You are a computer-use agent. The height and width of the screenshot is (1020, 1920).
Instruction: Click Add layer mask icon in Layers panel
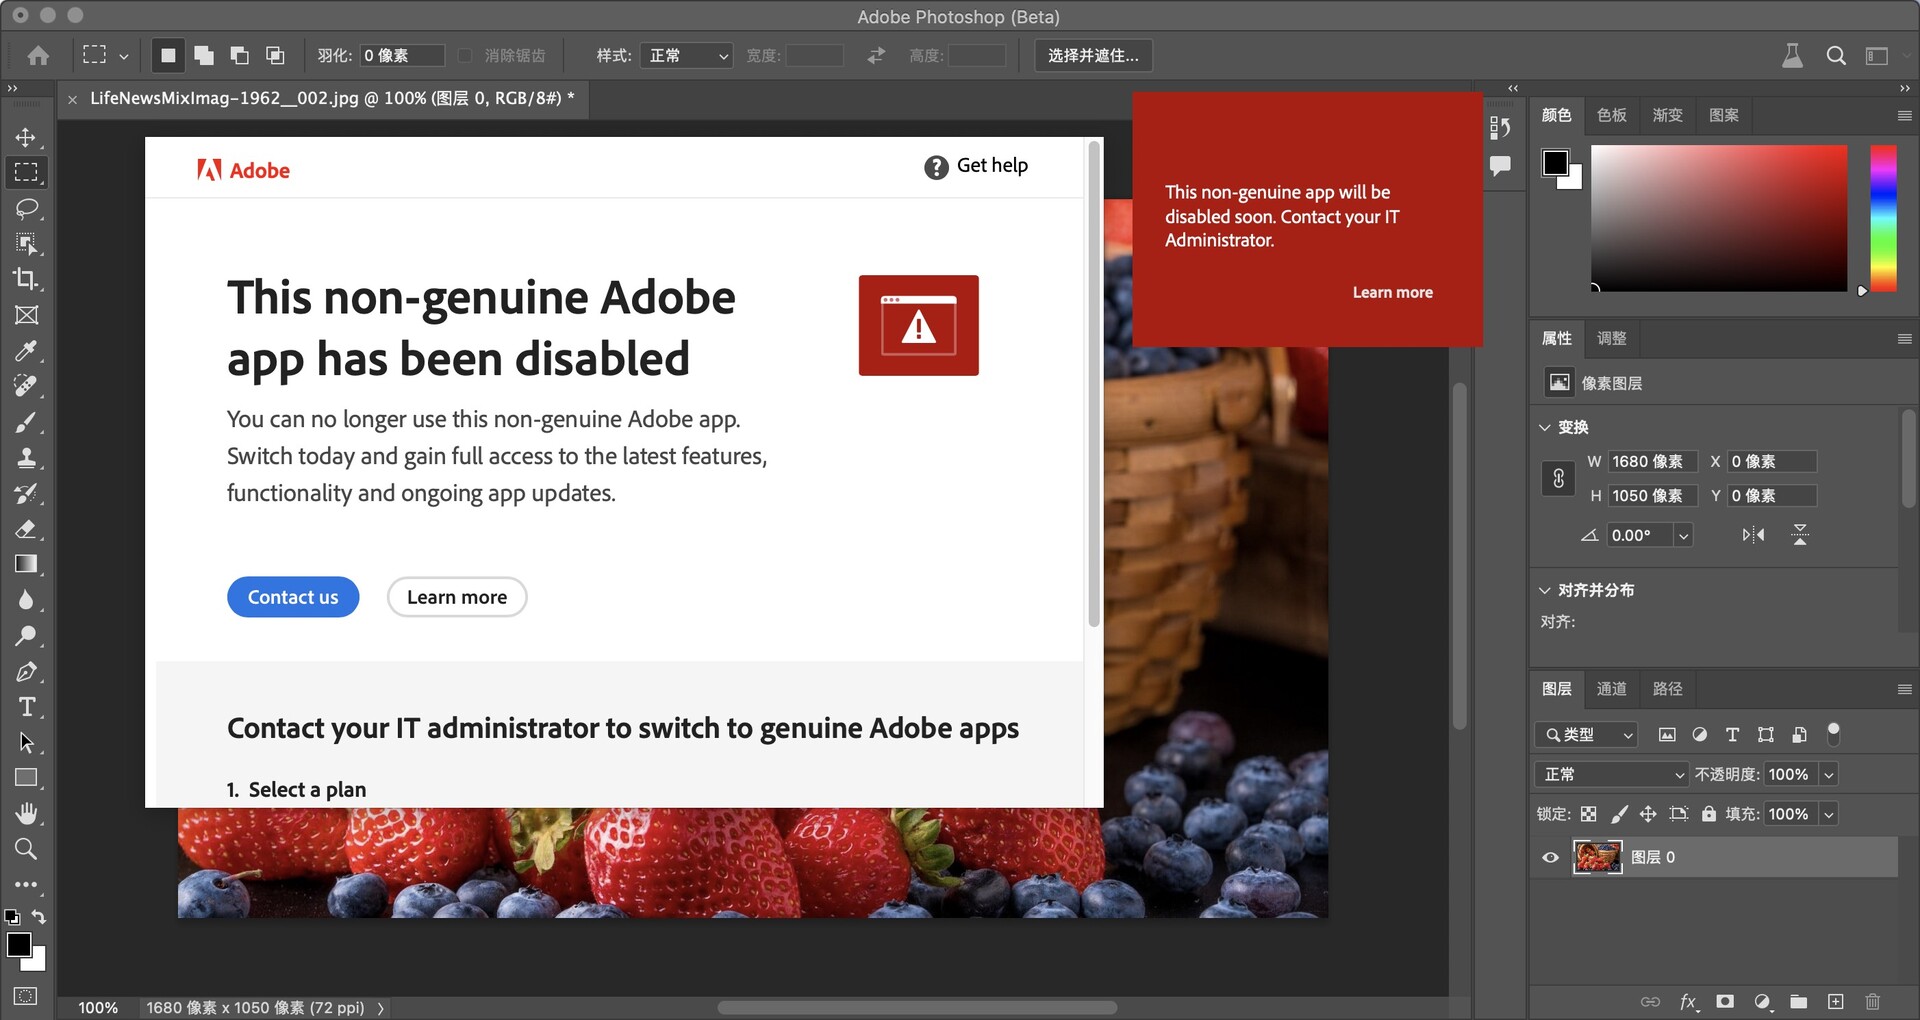tap(1725, 1001)
